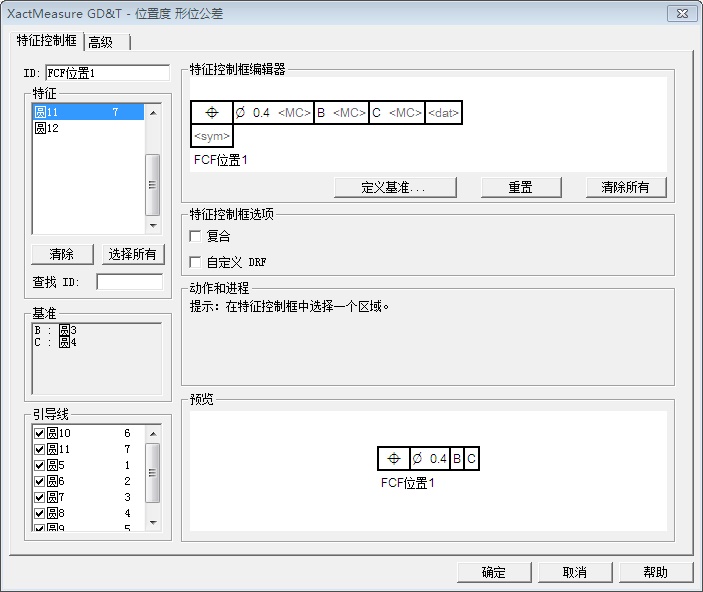This screenshot has width=703, height=592.
Task: Uncheck 圆10 in the leader list
Action: pos(40,433)
